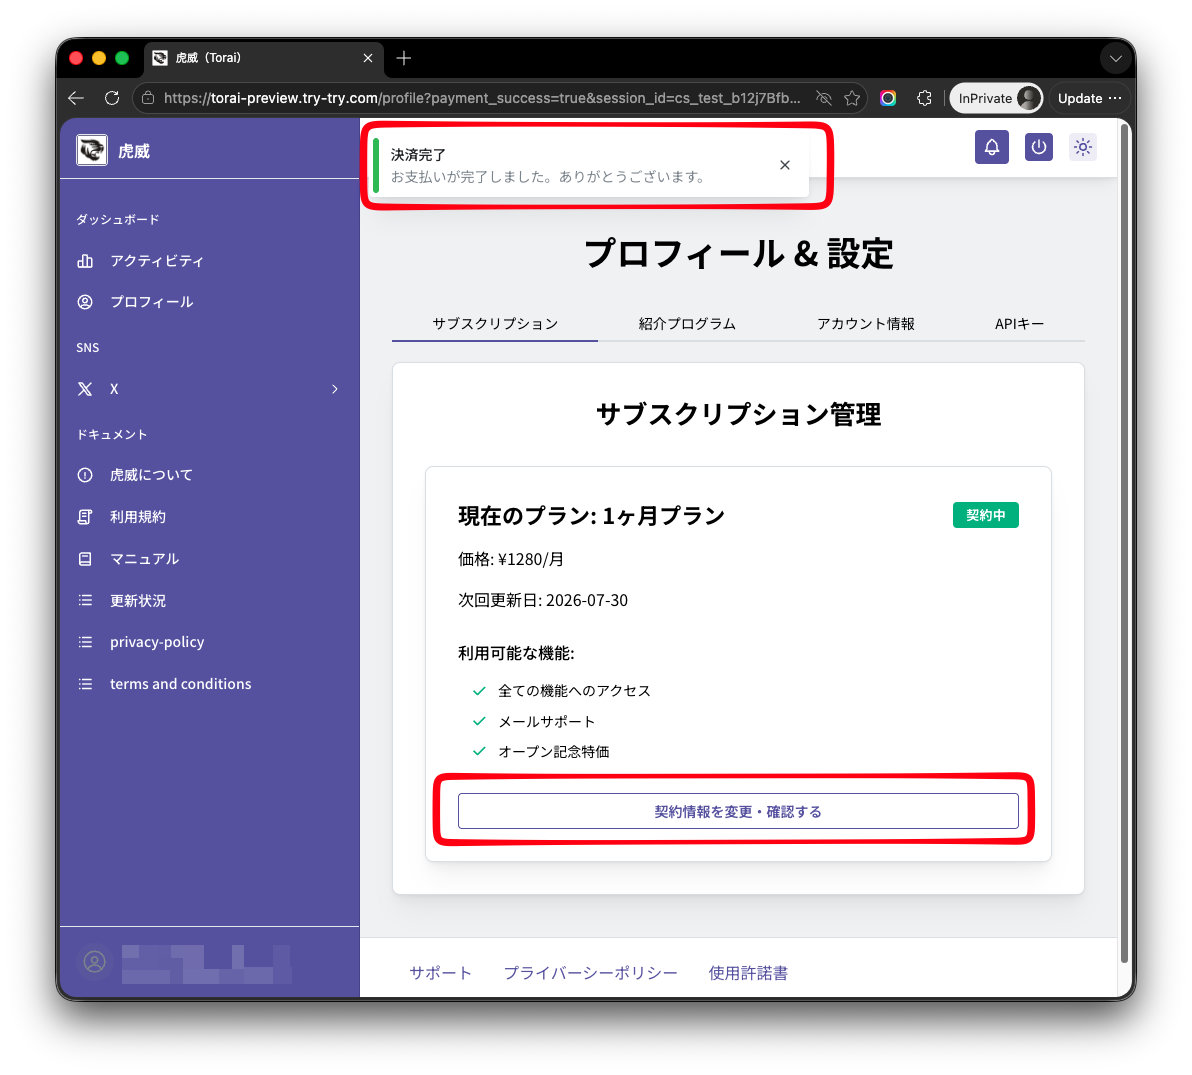Bookmark the page with the star icon
Viewport: 1192px width, 1075px height.
[x=852, y=98]
